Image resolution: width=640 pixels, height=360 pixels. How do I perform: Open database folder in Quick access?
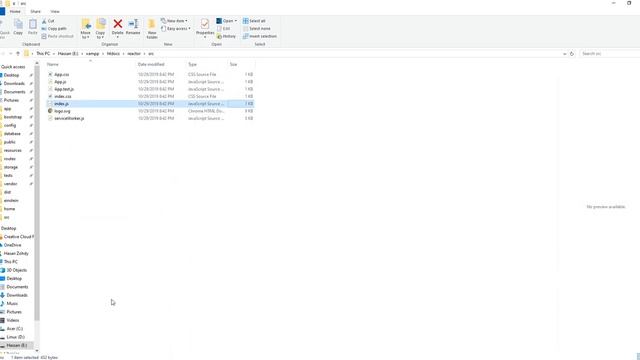pos(12,133)
